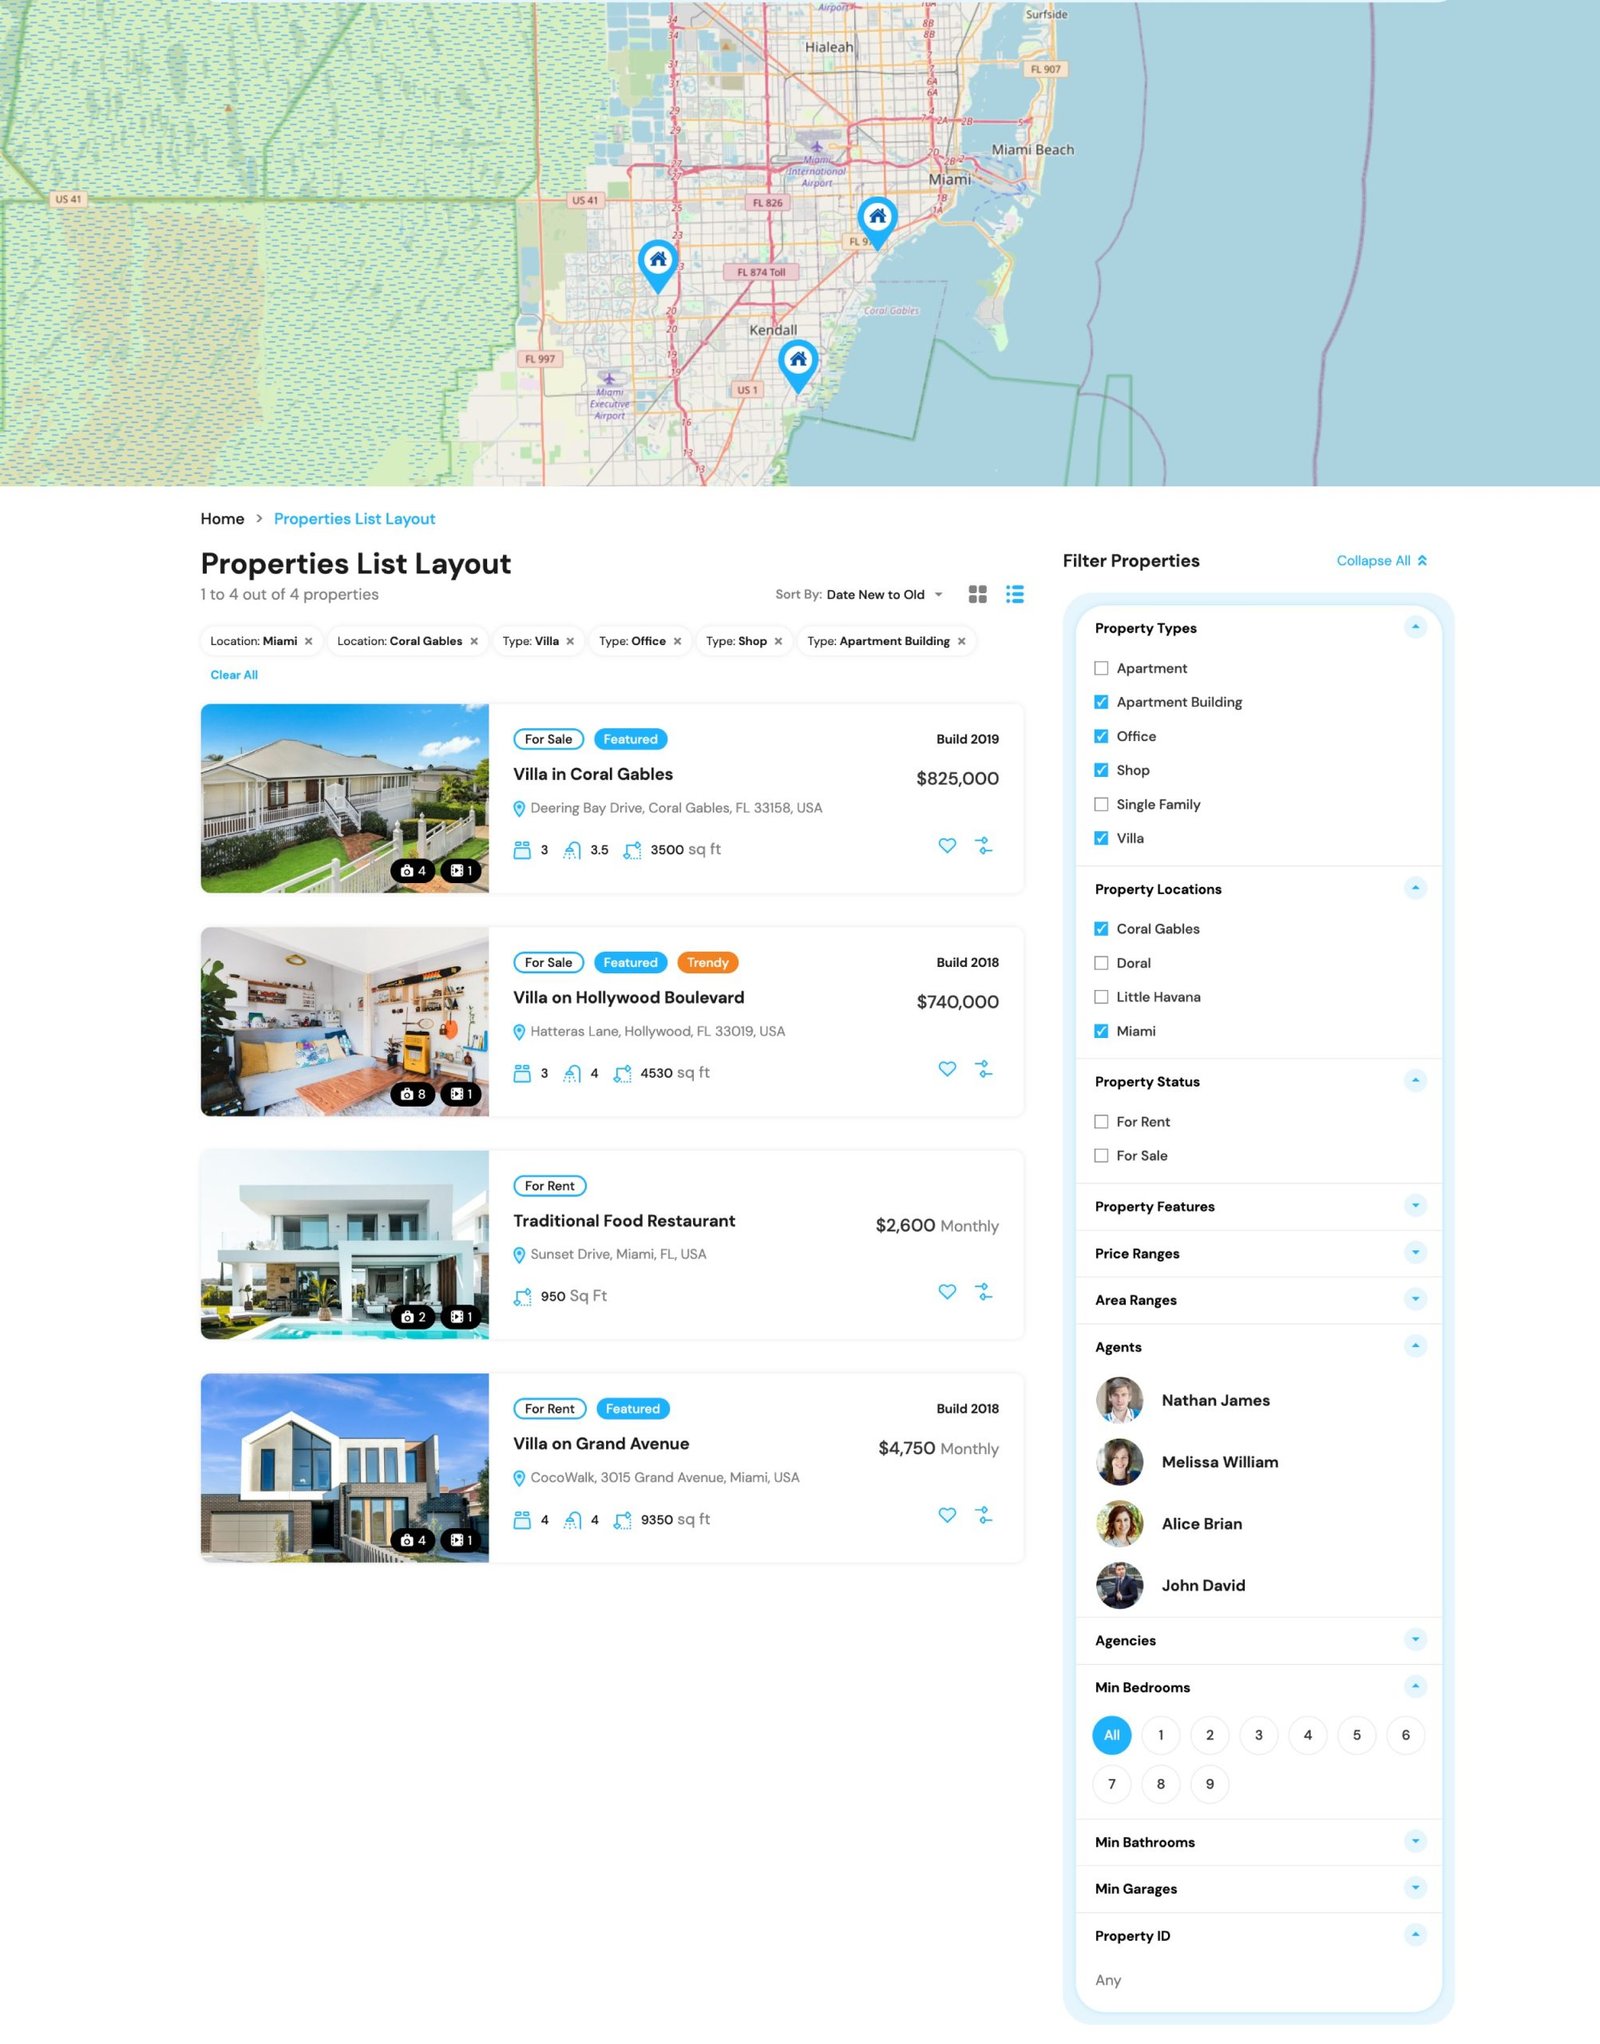Click compare icon on Villa on Grand Avenue

(x=984, y=1516)
